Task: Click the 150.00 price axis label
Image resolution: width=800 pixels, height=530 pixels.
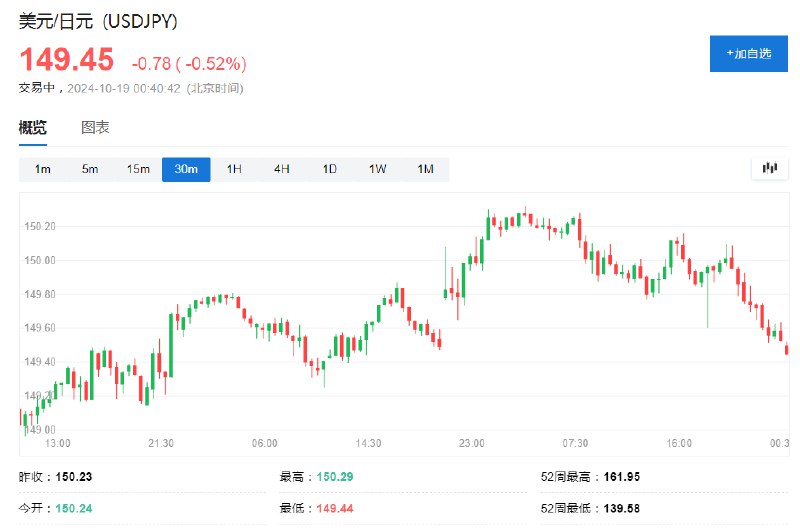Action: click(x=40, y=261)
